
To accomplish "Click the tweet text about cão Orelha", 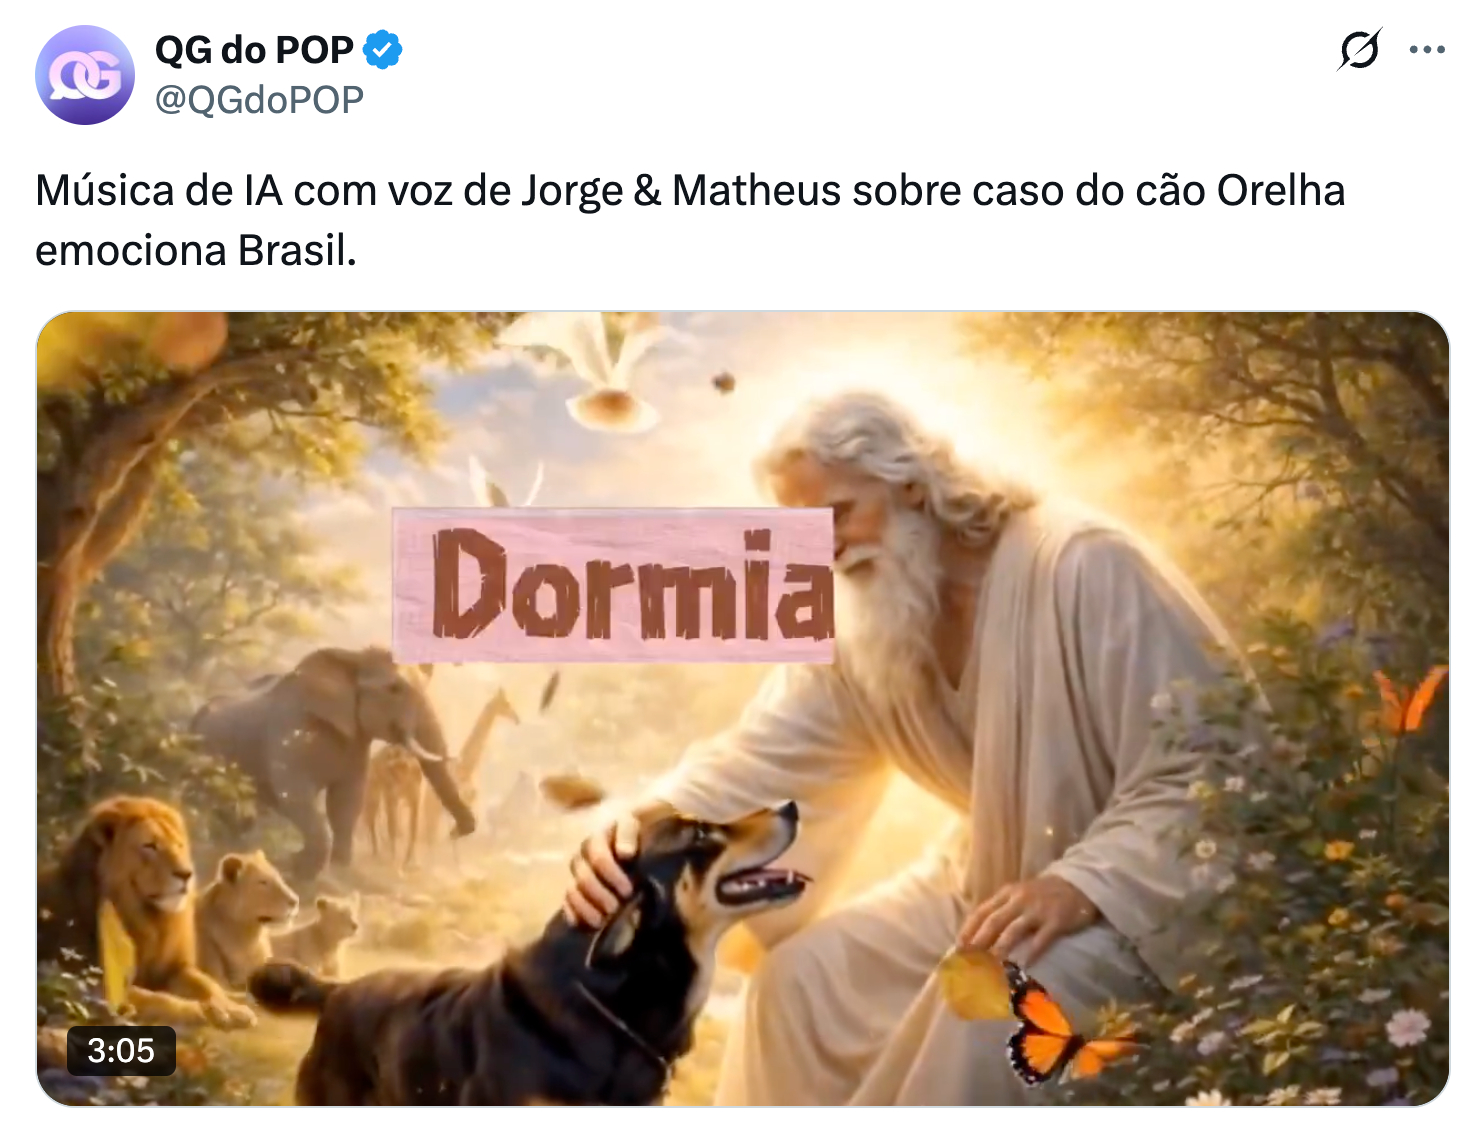I will (x=690, y=220).
